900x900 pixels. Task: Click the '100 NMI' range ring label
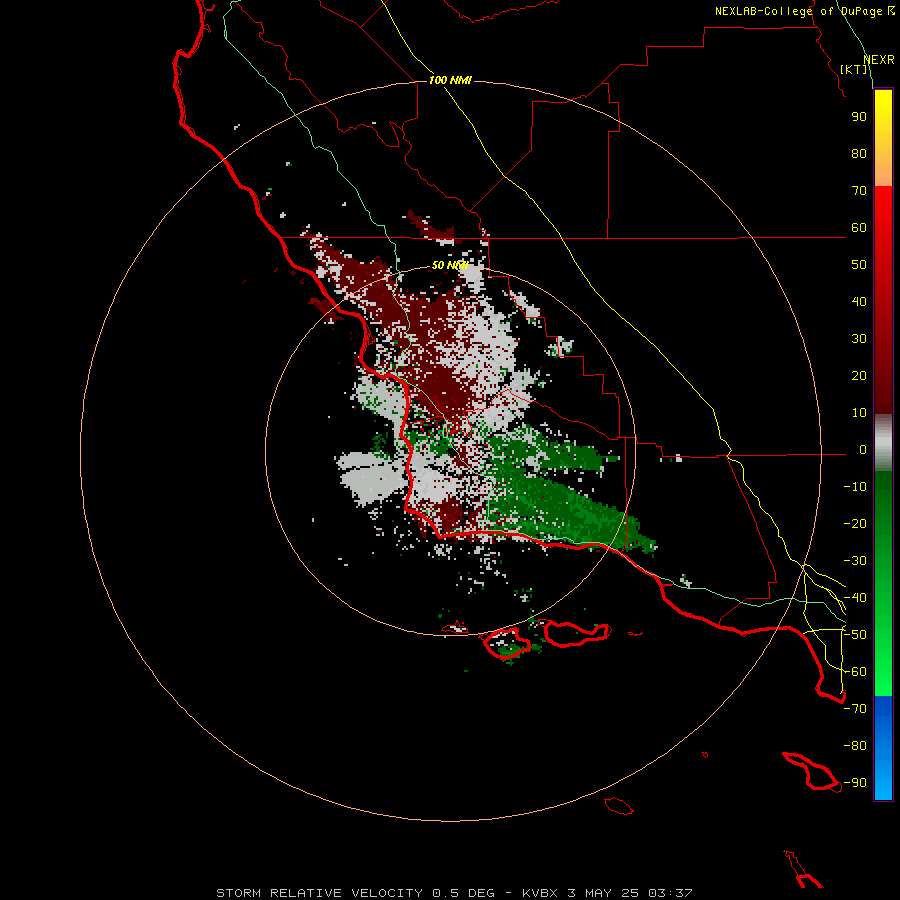click(x=450, y=80)
